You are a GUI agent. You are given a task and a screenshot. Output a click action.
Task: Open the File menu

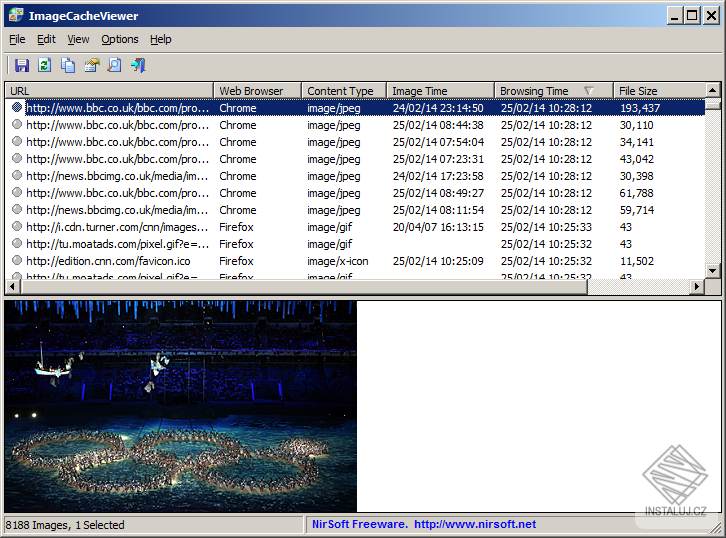[17, 39]
